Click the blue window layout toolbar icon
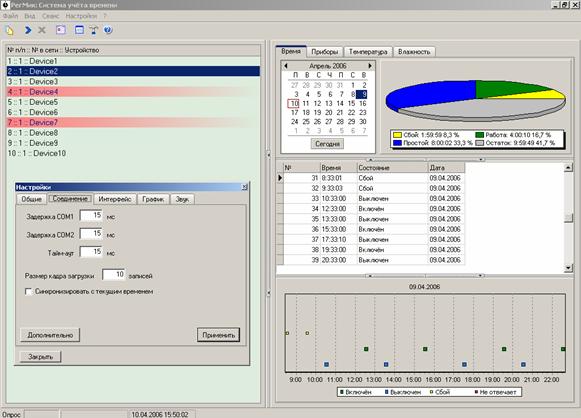Image resolution: width=581 pixels, height=418 pixels. [x=79, y=30]
